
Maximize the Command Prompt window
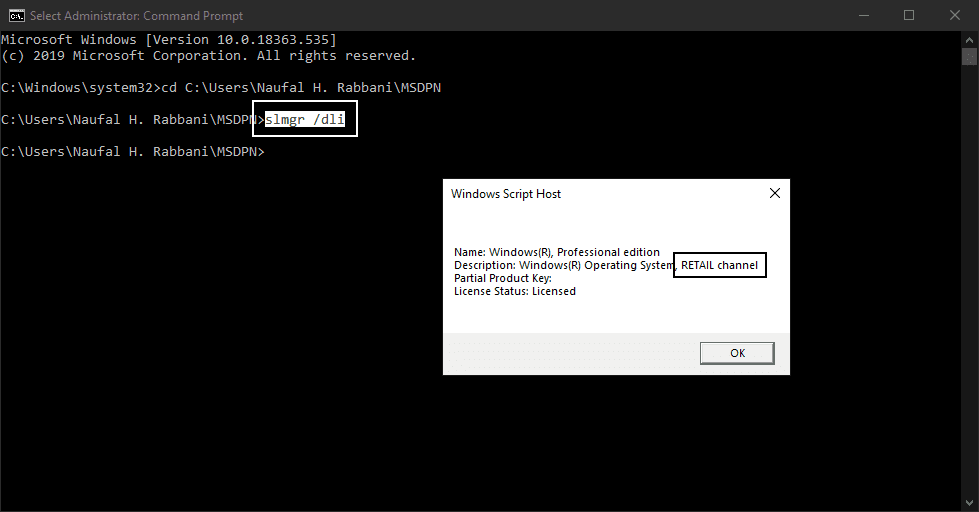point(909,16)
